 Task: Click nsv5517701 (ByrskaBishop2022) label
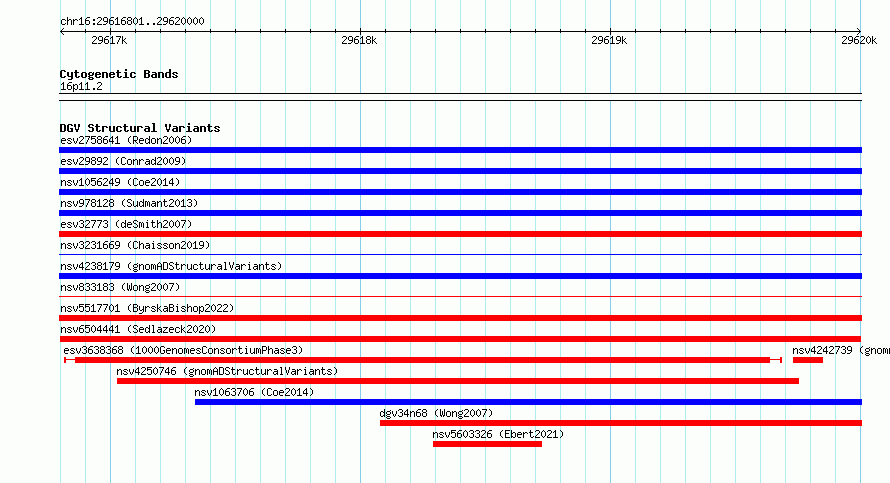tap(147, 308)
